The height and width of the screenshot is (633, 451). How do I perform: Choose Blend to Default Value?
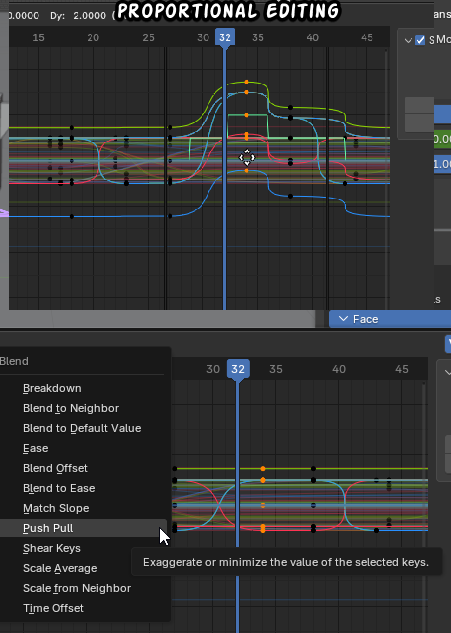[x=82, y=428]
